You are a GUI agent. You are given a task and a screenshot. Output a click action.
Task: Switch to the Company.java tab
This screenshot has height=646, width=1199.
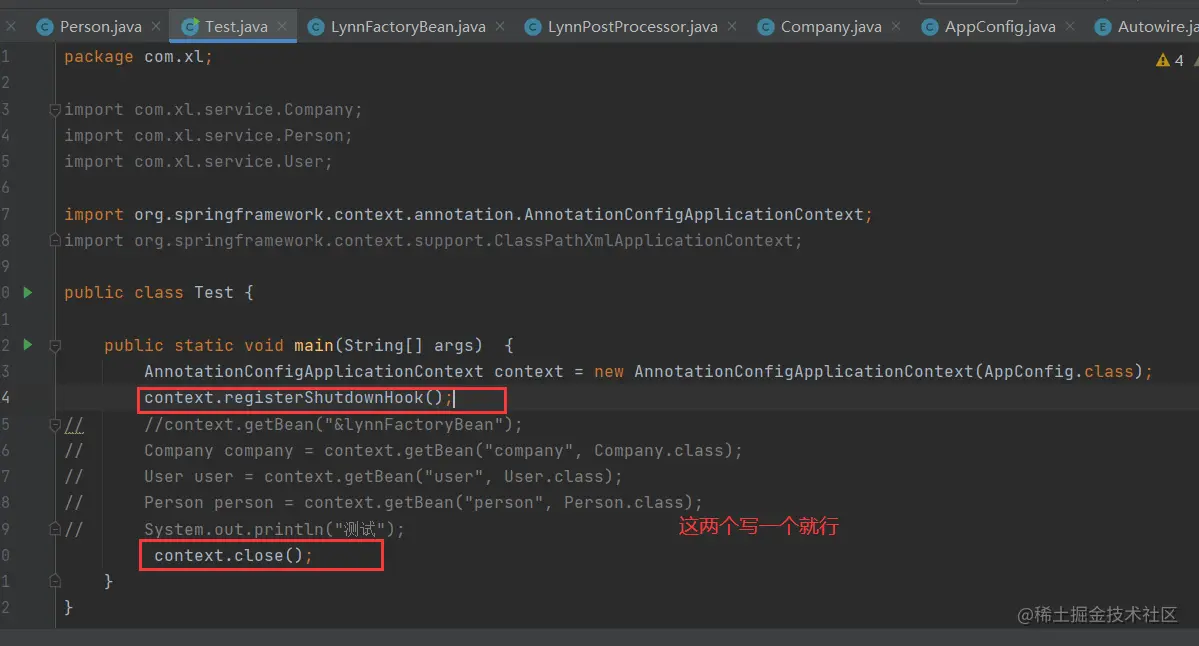tap(830, 27)
